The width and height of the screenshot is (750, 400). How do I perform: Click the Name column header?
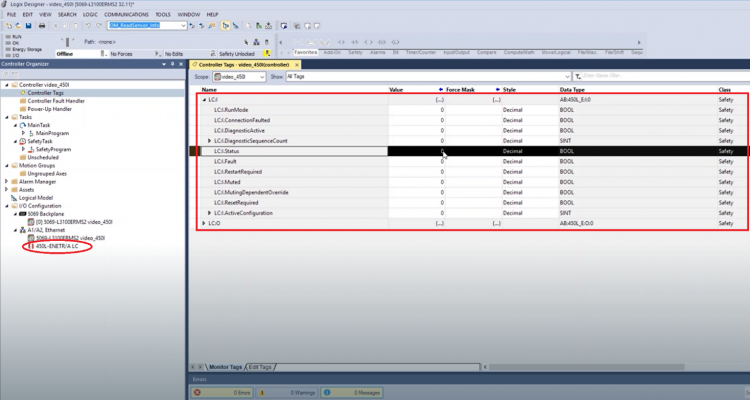tap(209, 89)
